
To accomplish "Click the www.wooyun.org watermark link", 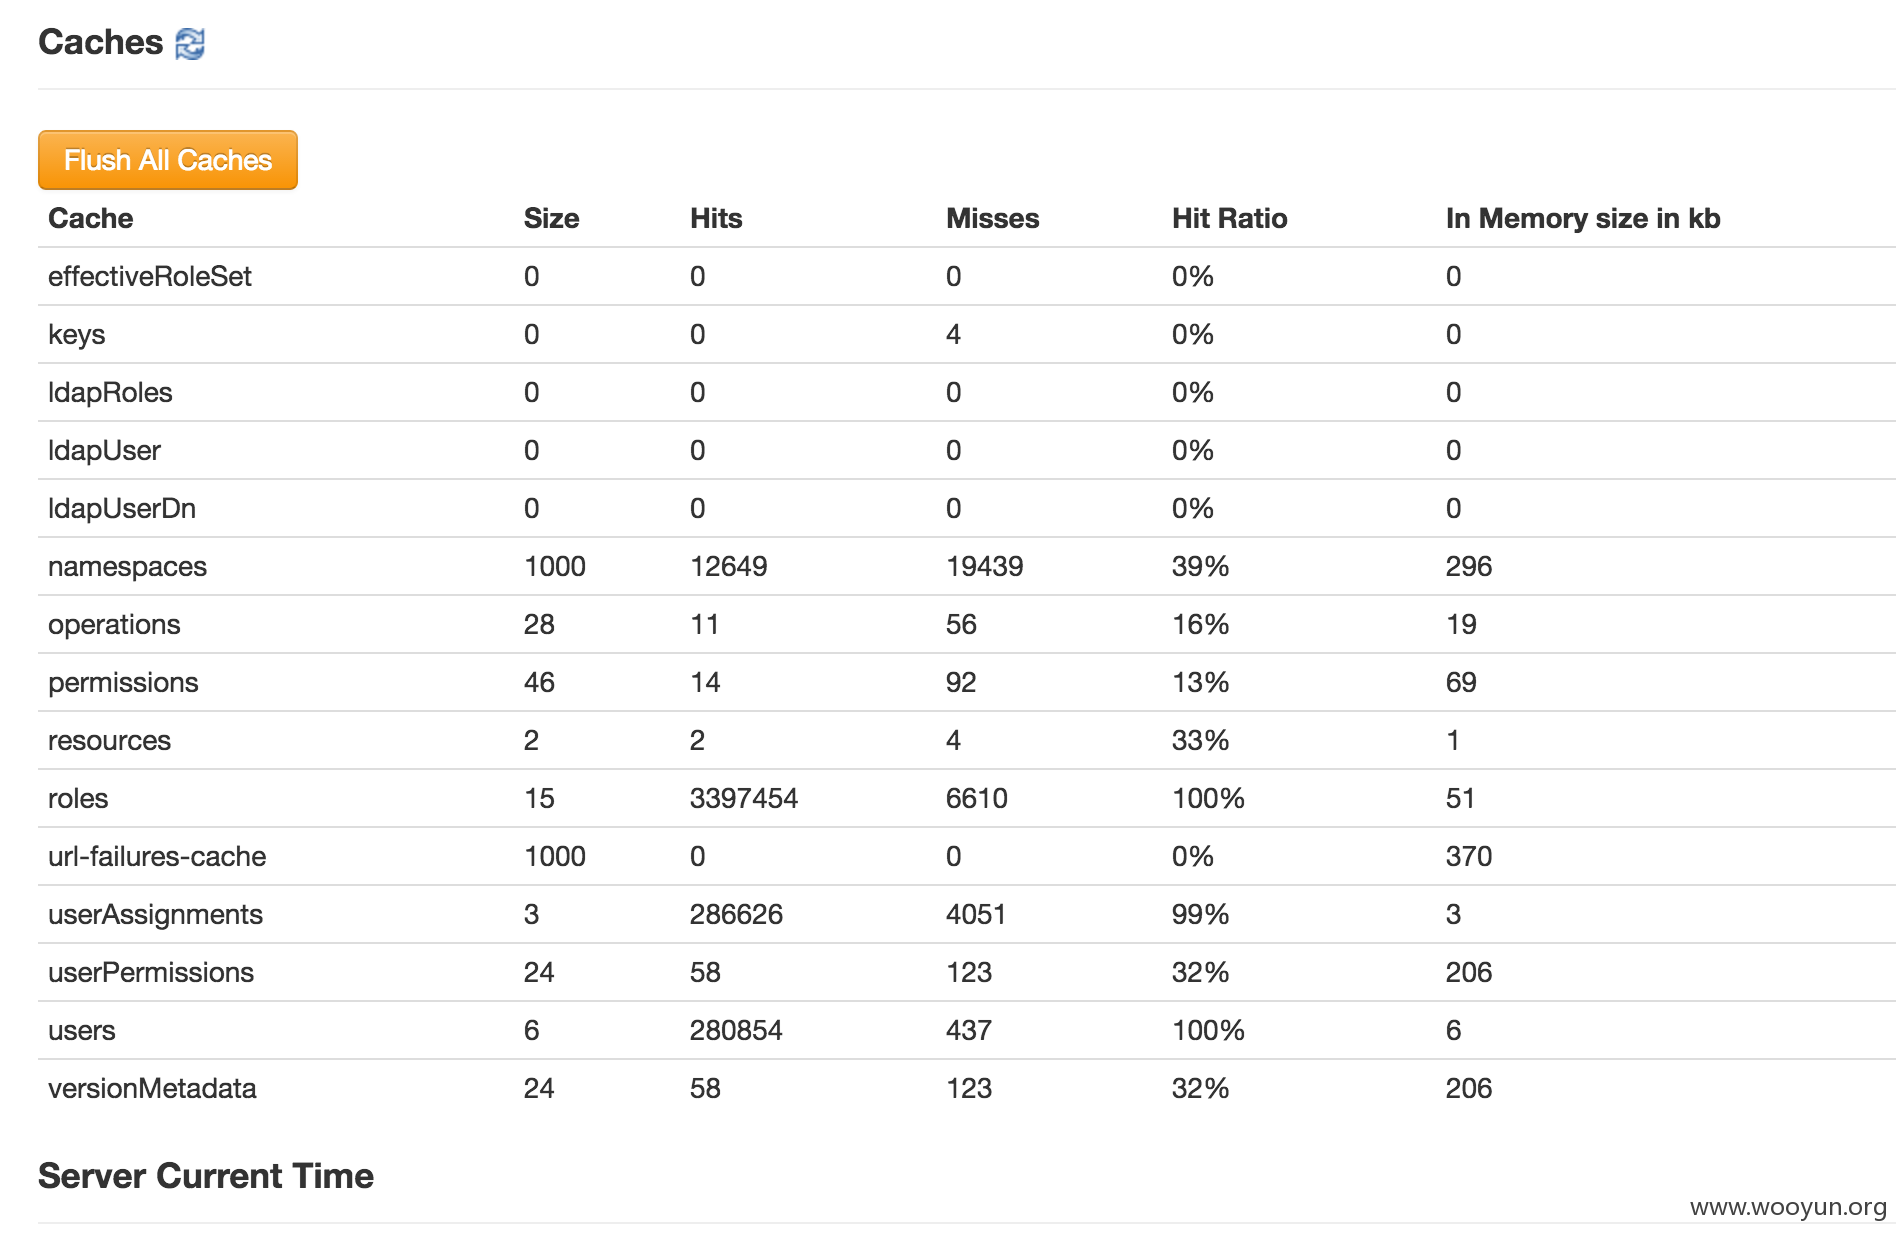I will (1788, 1208).
